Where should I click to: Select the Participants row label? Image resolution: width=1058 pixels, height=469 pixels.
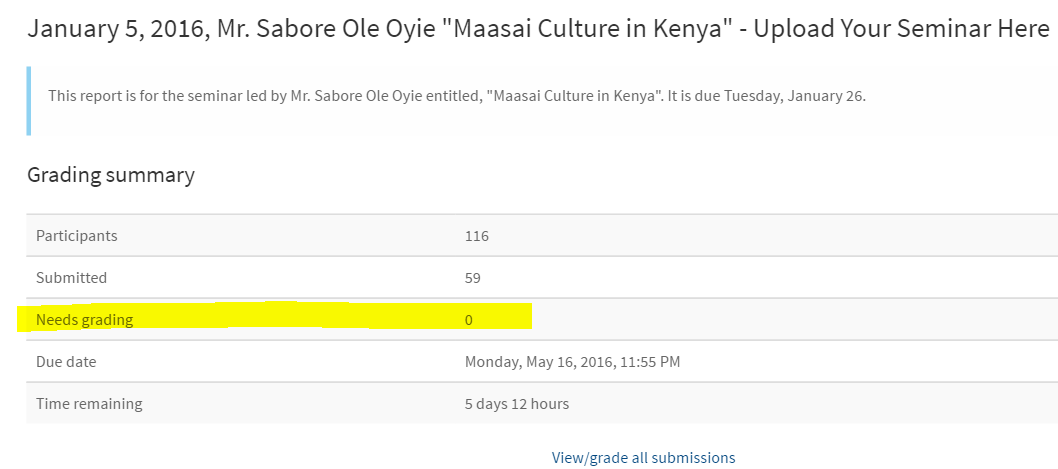point(77,236)
